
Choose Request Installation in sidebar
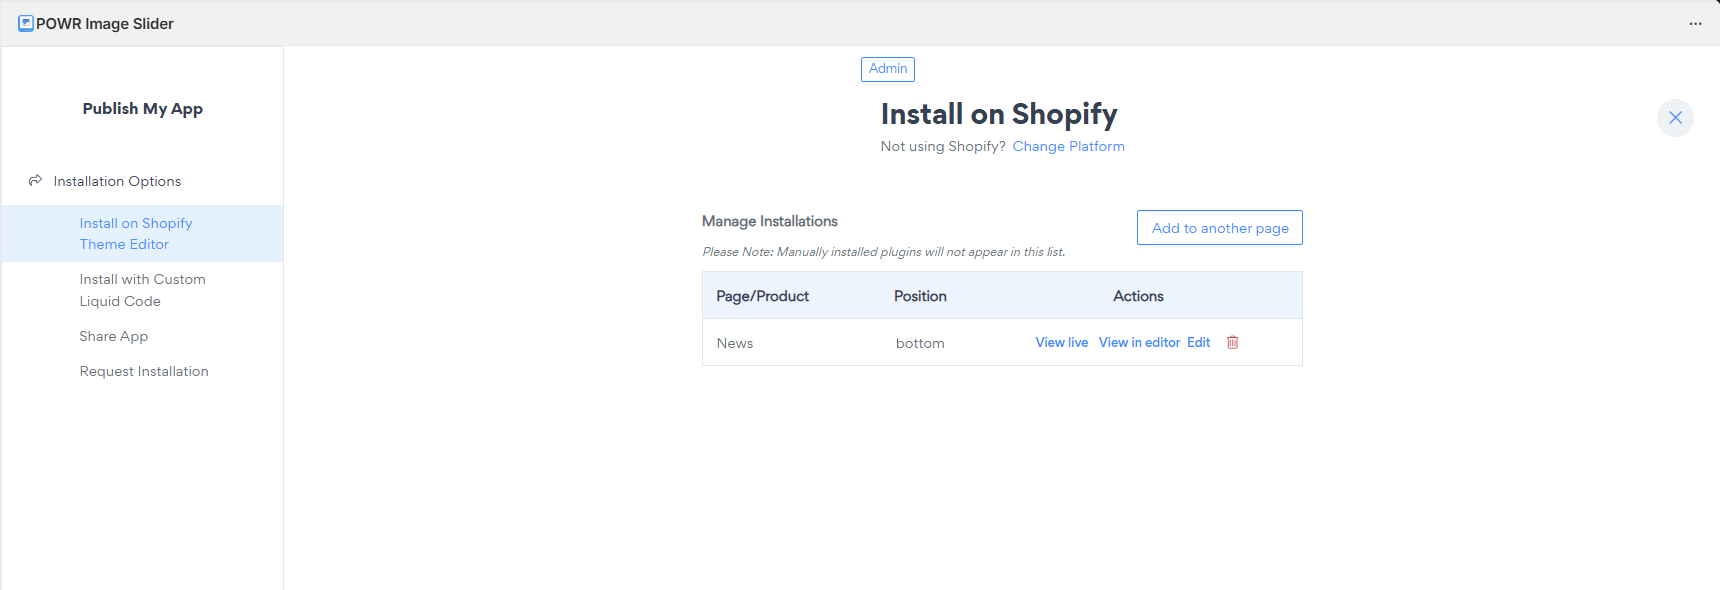pyautogui.click(x=144, y=371)
